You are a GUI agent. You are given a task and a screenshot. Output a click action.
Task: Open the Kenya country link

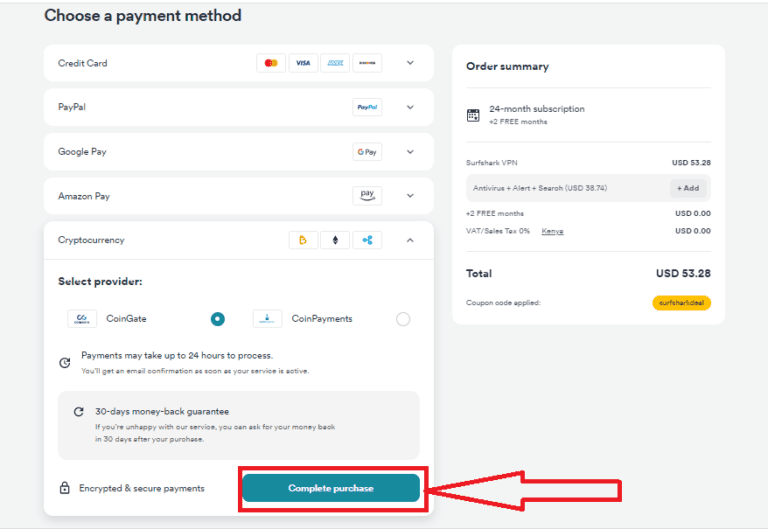[552, 231]
